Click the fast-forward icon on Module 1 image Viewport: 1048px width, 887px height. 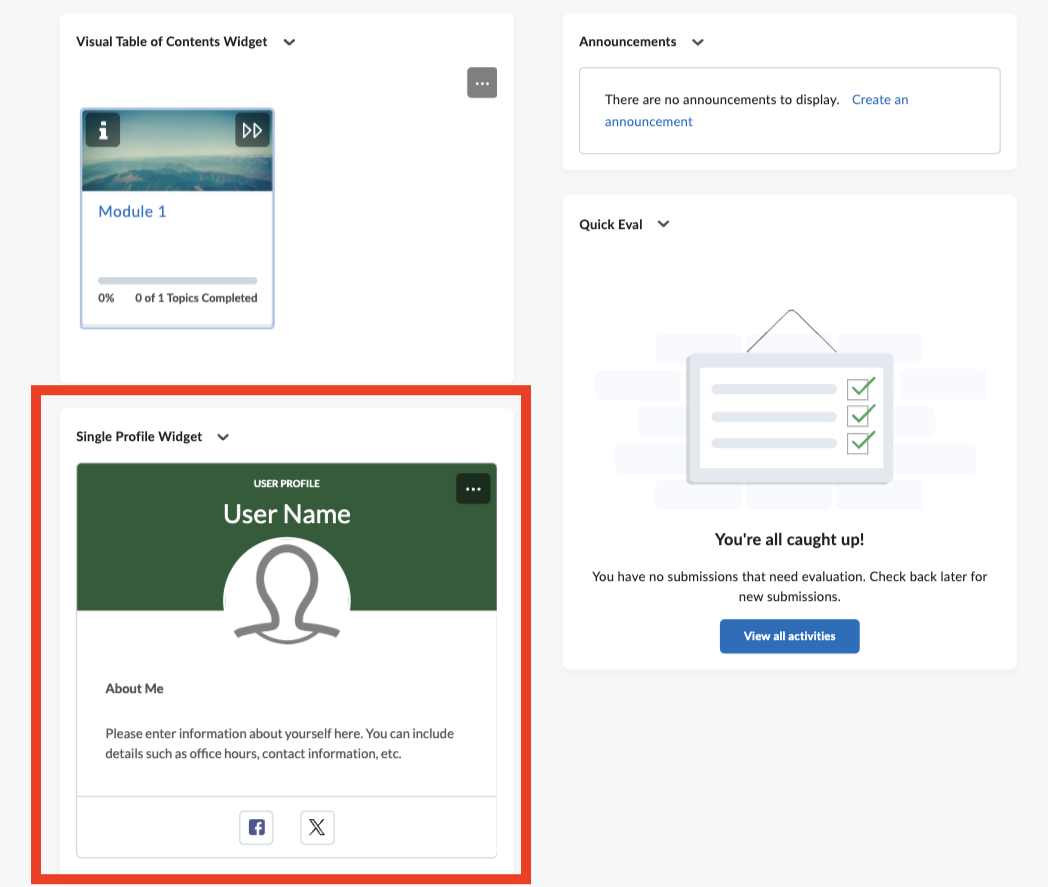pyautogui.click(x=252, y=129)
